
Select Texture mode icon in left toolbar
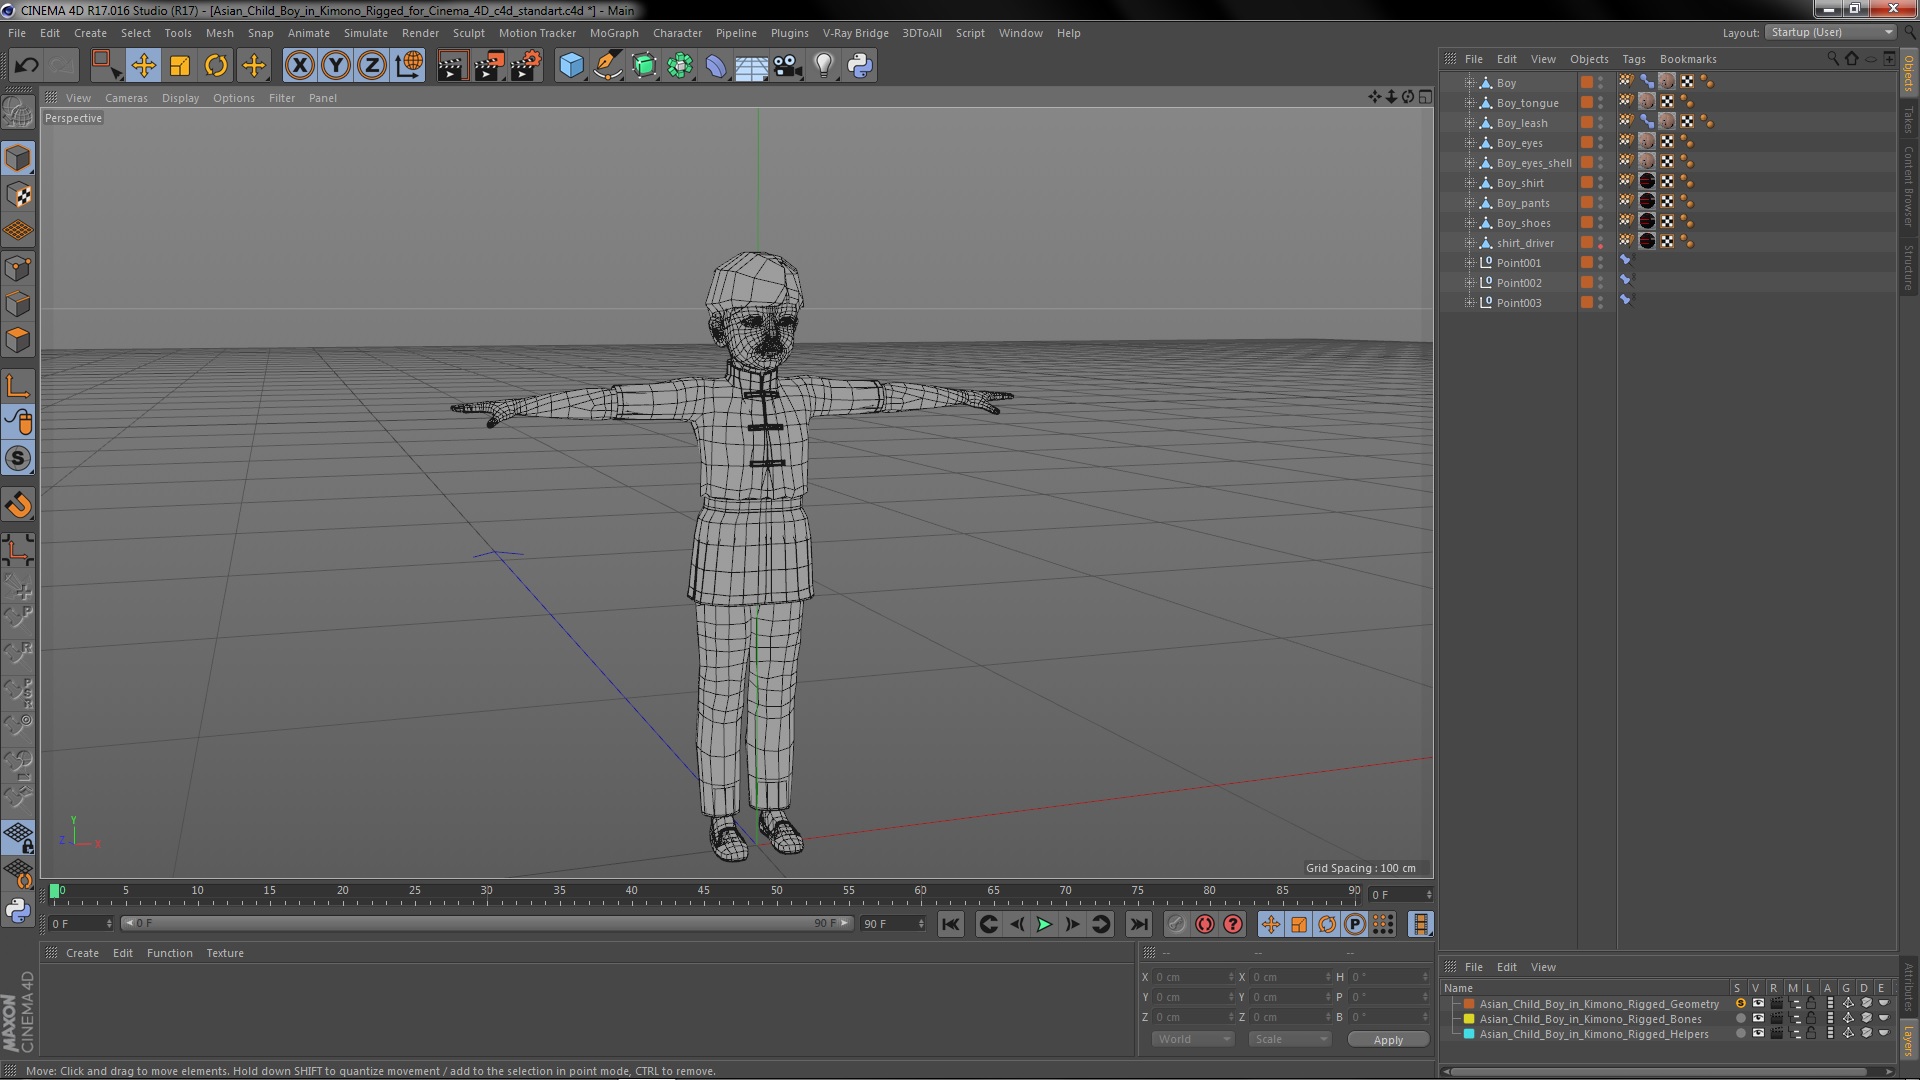coord(18,195)
